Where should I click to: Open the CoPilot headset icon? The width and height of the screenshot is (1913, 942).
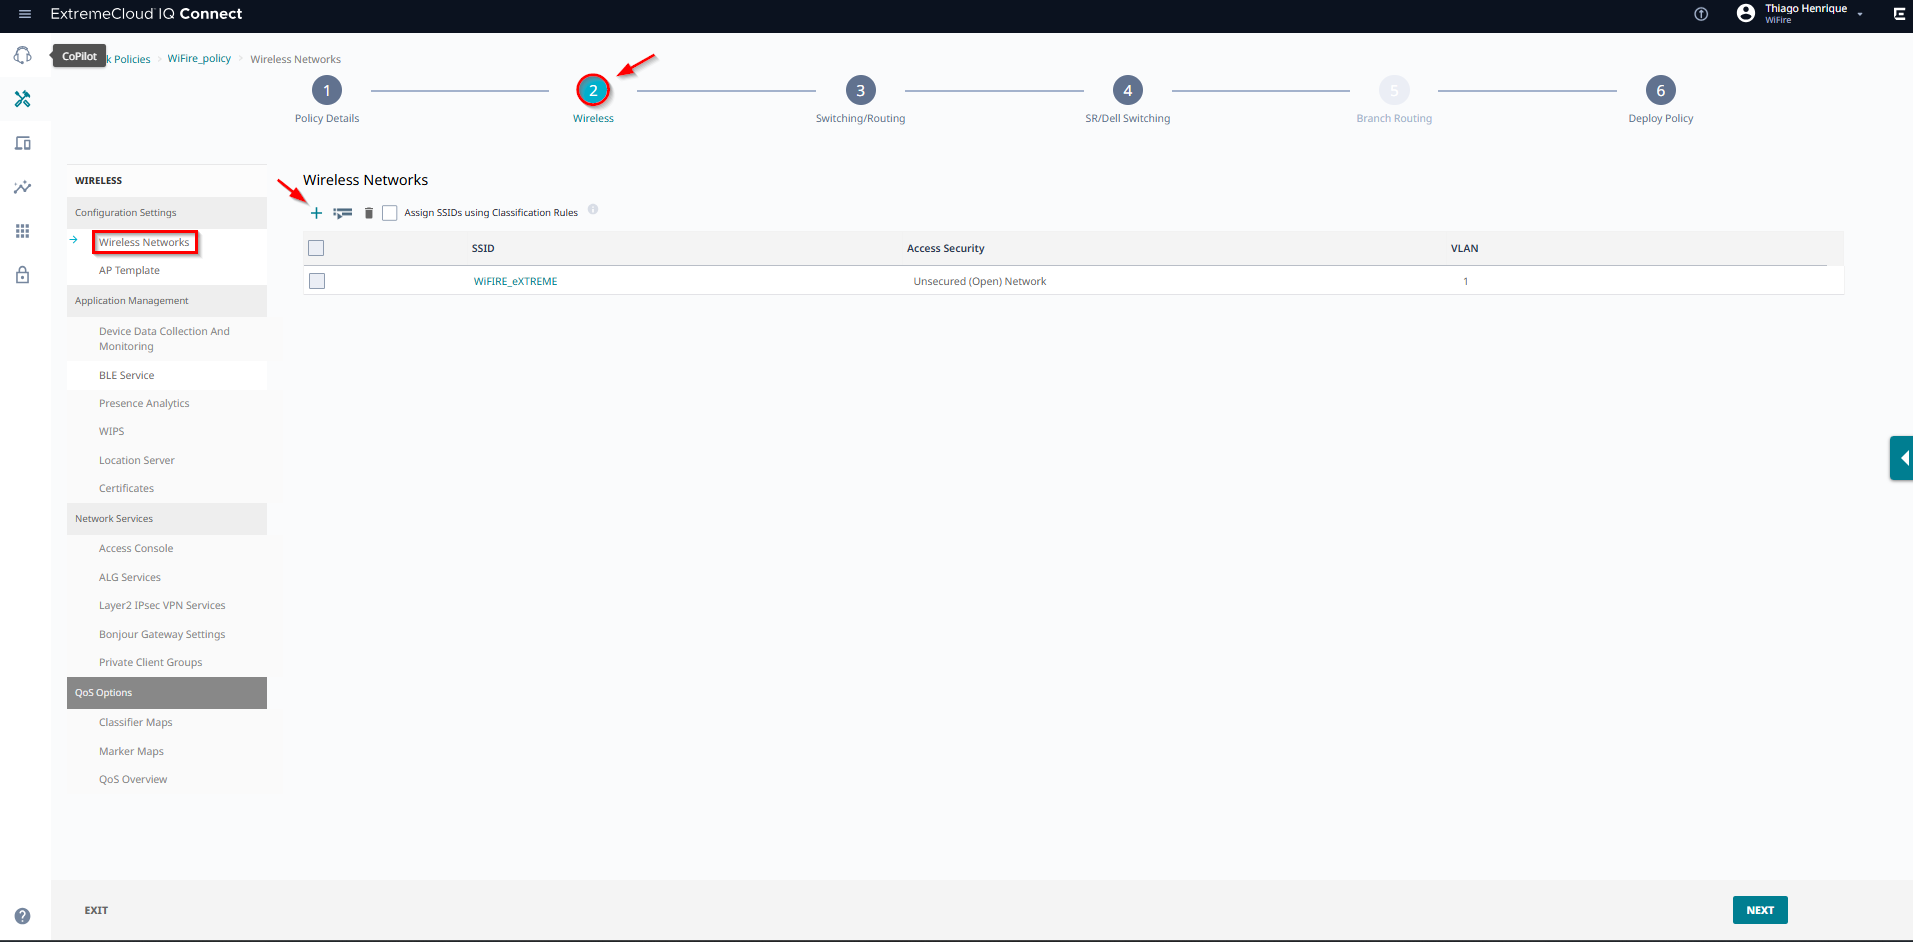(x=22, y=55)
